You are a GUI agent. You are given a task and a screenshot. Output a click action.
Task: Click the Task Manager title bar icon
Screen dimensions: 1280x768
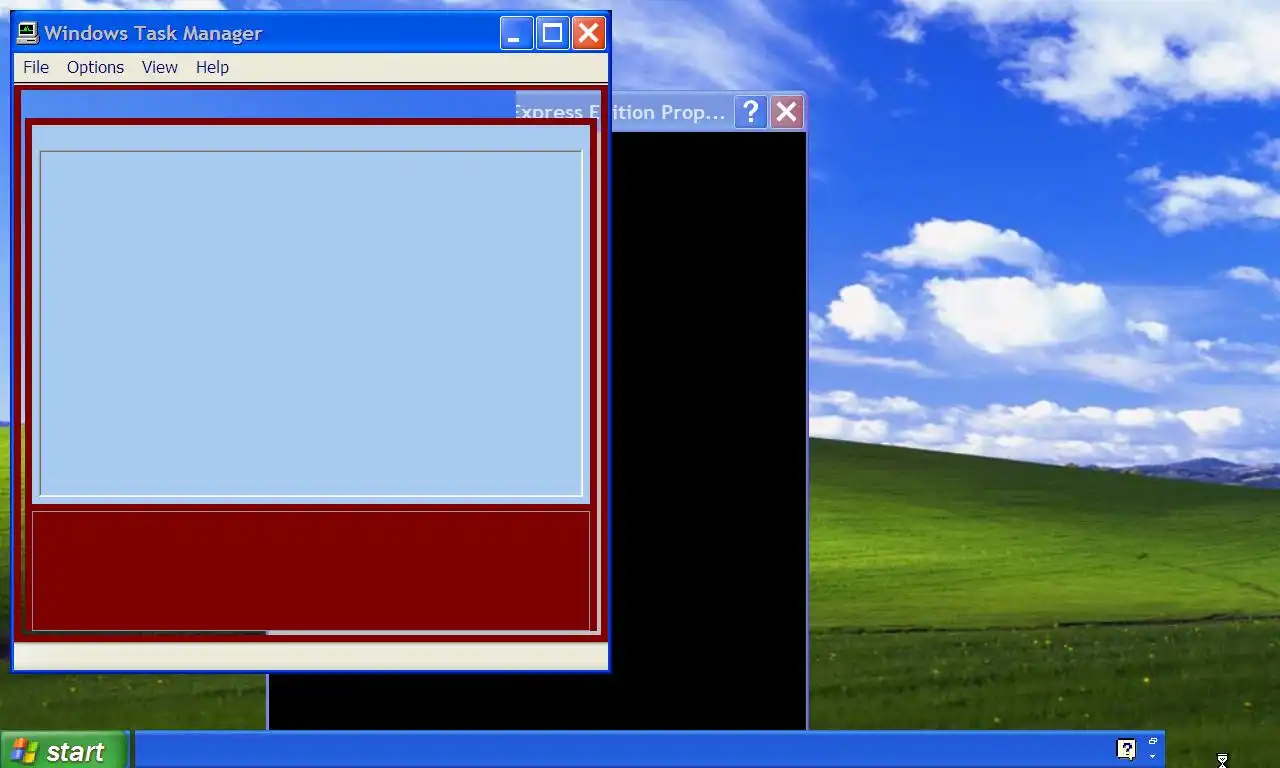coord(28,33)
